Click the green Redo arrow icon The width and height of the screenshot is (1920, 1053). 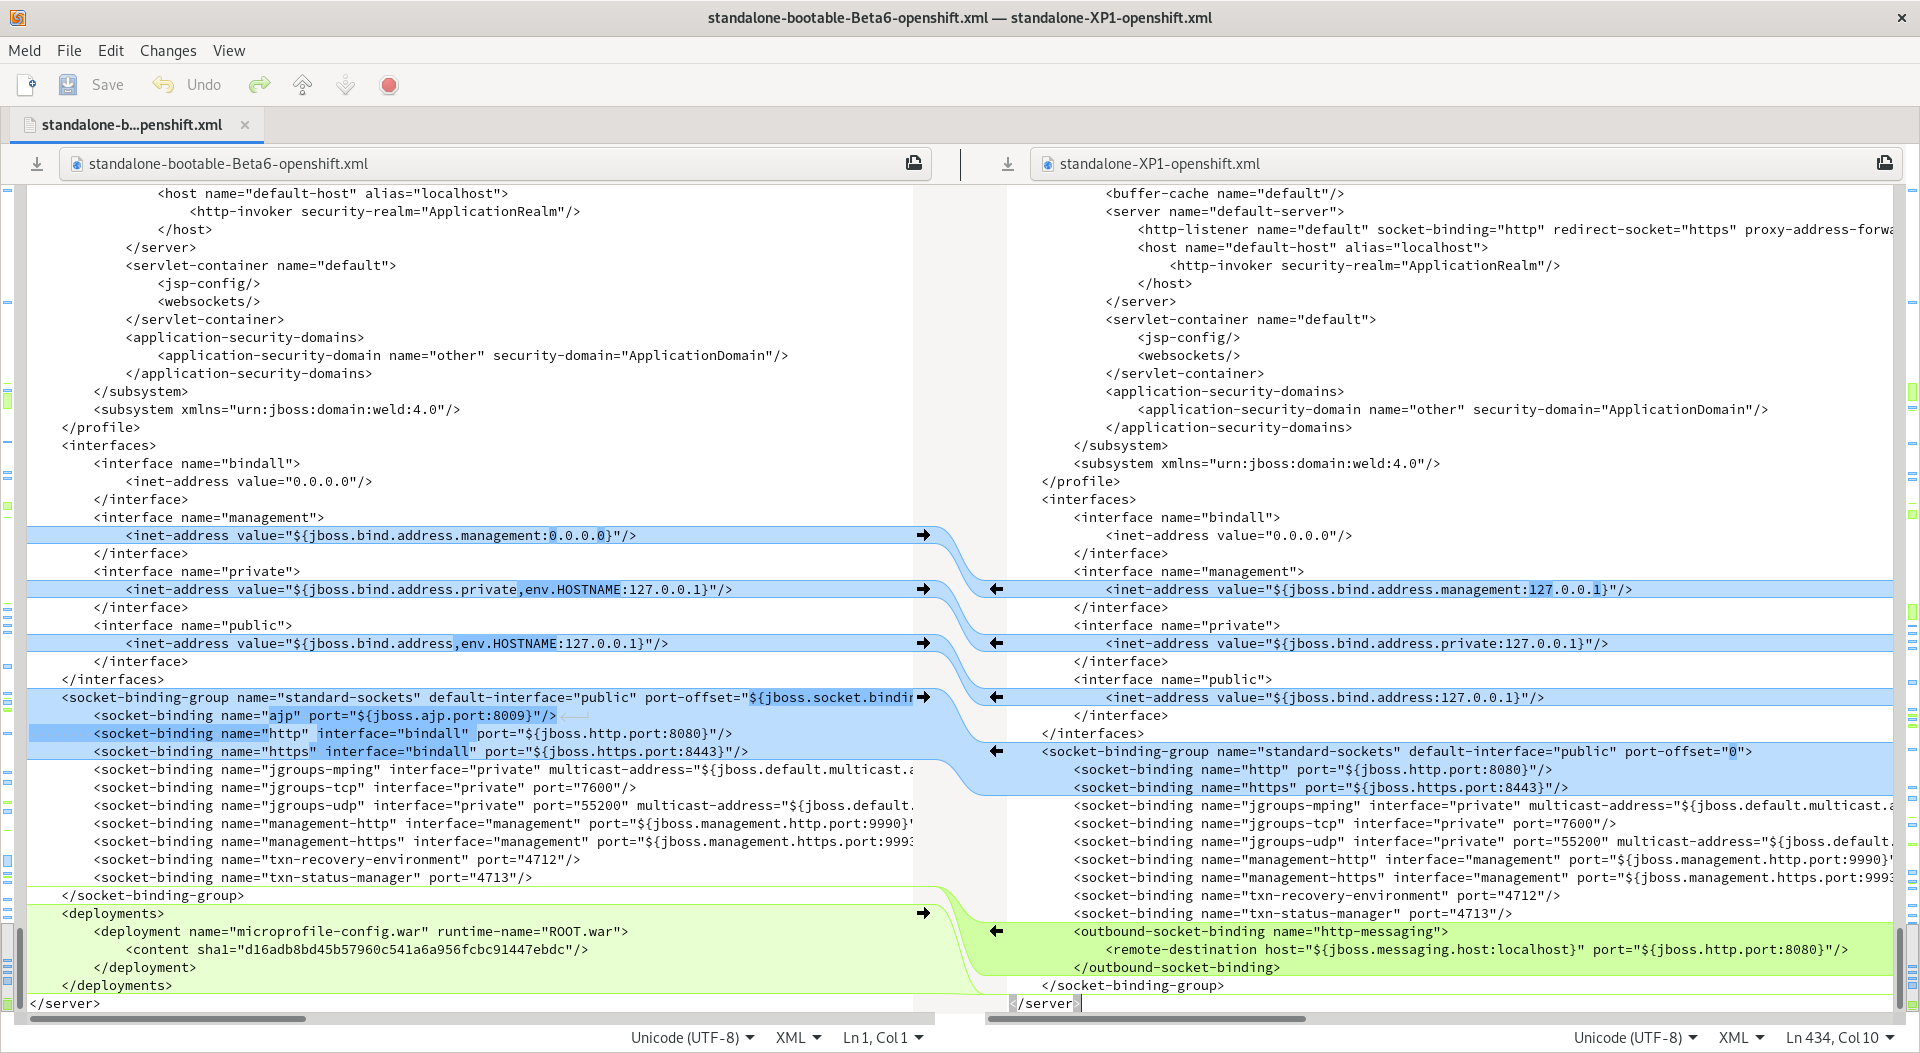coord(260,85)
